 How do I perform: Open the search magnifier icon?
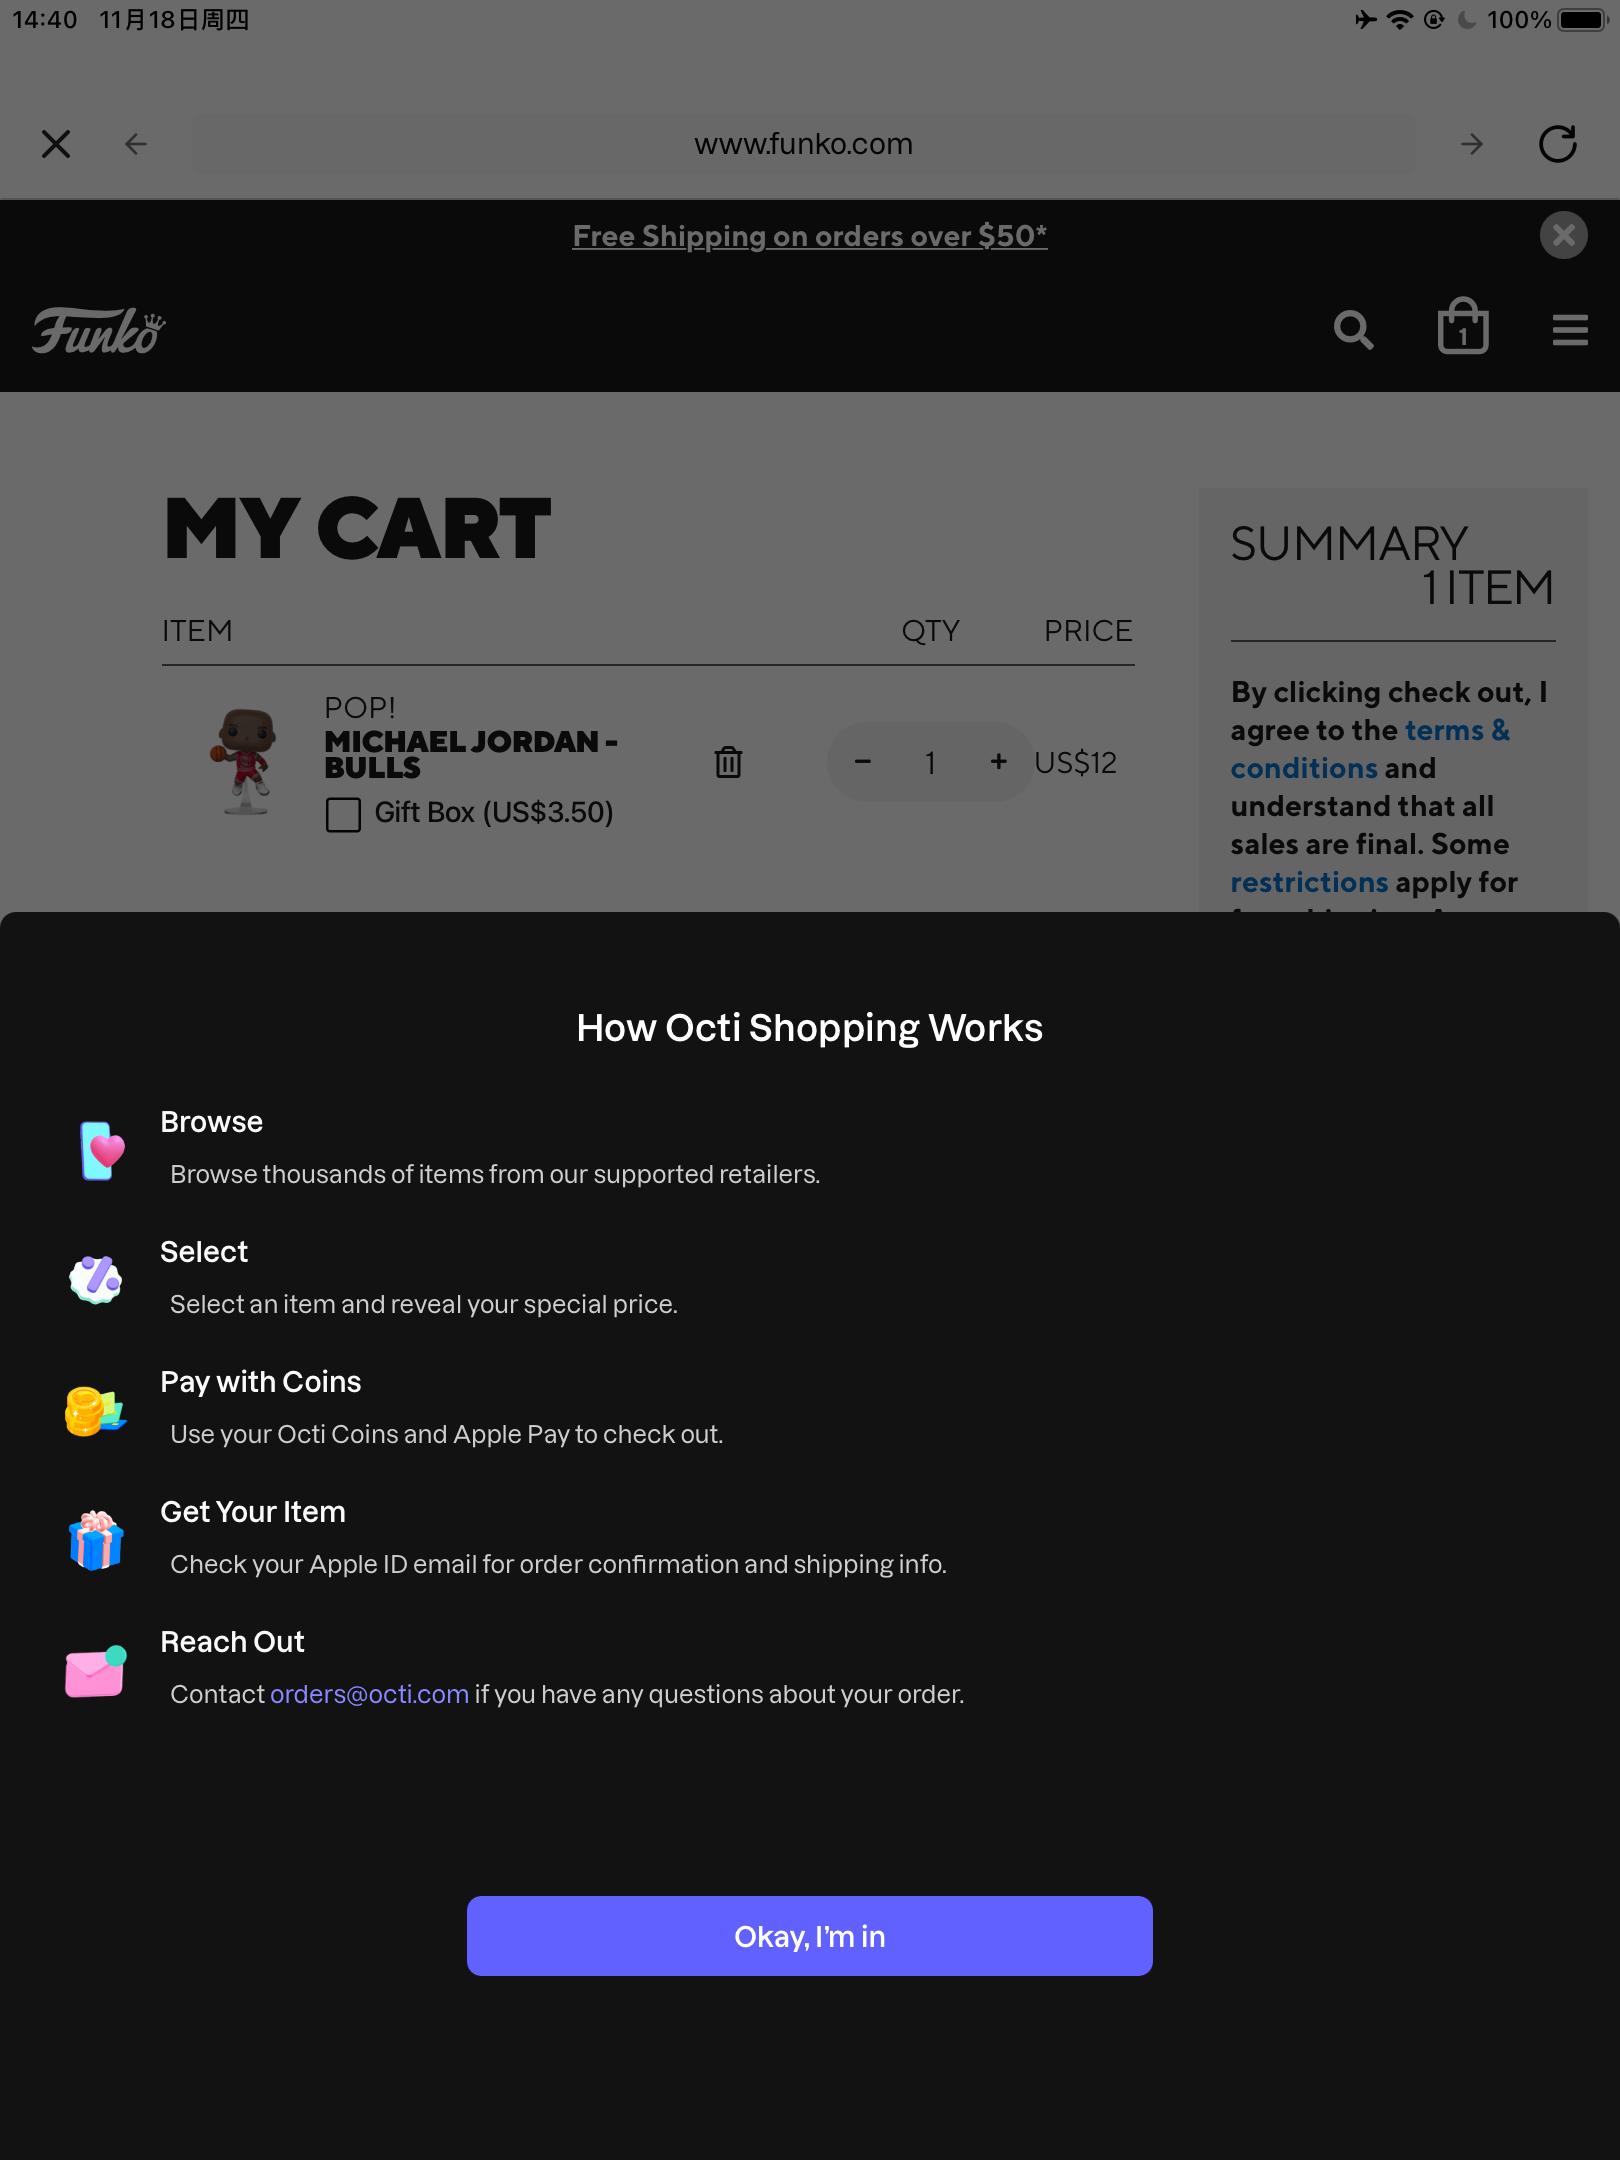pyautogui.click(x=1353, y=330)
